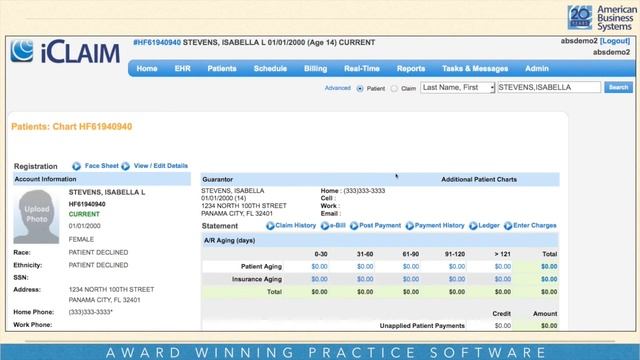Click the Face Sheet arrow icon
The image size is (640, 360).
(76, 166)
